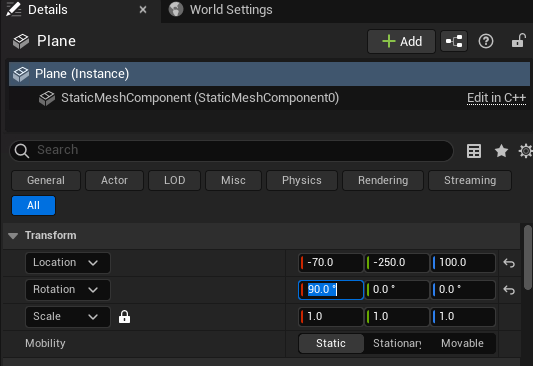The image size is (533, 366).
Task: Click the World Settings globe icon
Action: [176, 10]
